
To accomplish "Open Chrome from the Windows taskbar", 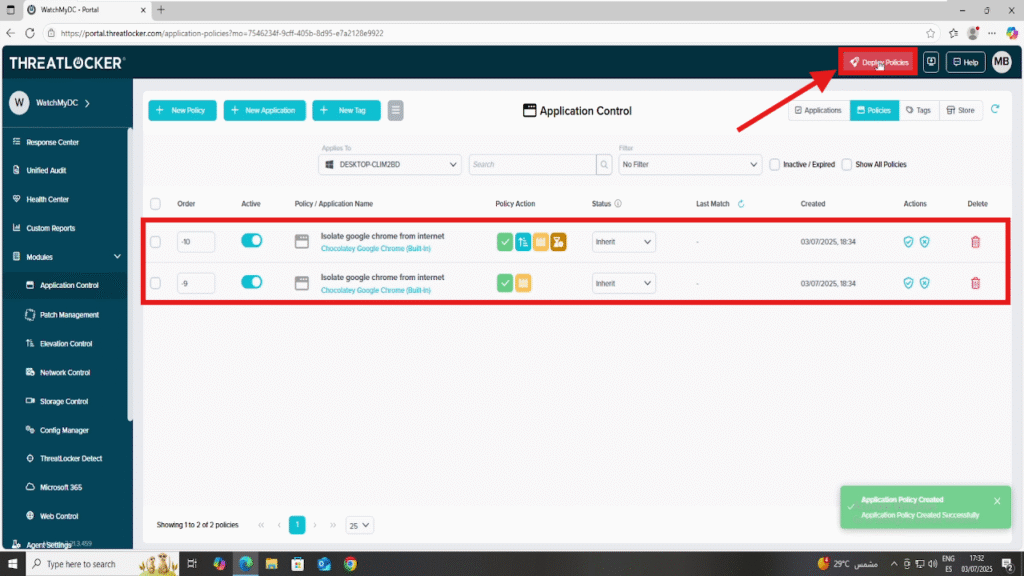I will pyautogui.click(x=351, y=564).
